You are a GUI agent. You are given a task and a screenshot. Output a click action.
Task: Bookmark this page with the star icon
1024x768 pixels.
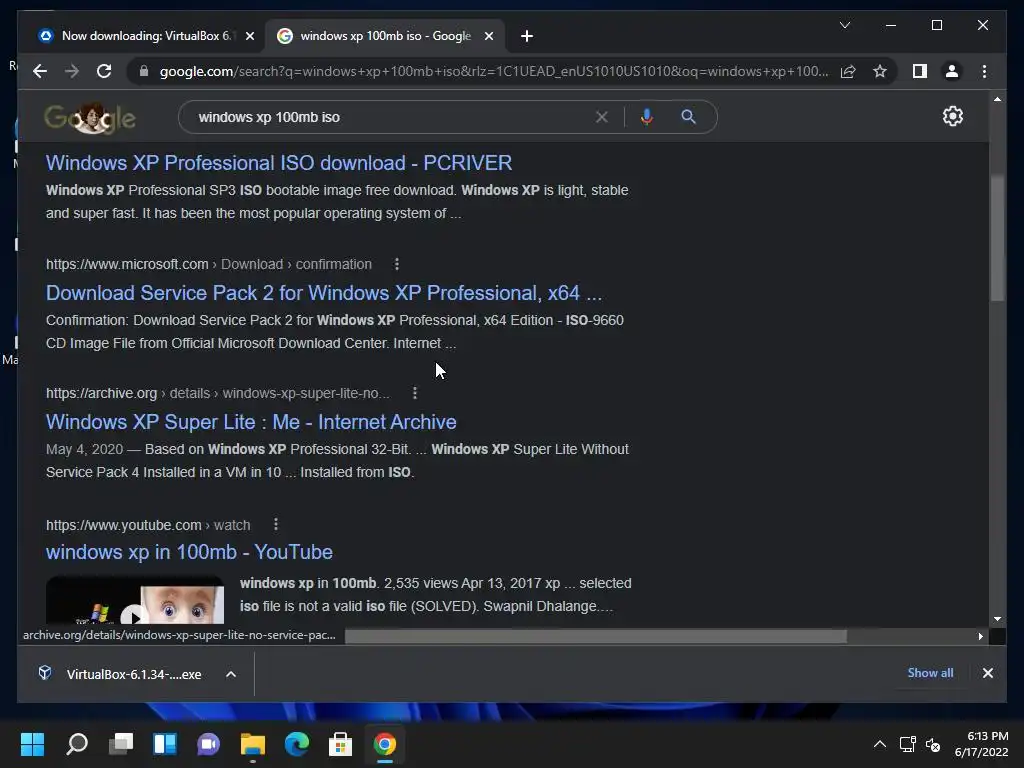tap(880, 71)
